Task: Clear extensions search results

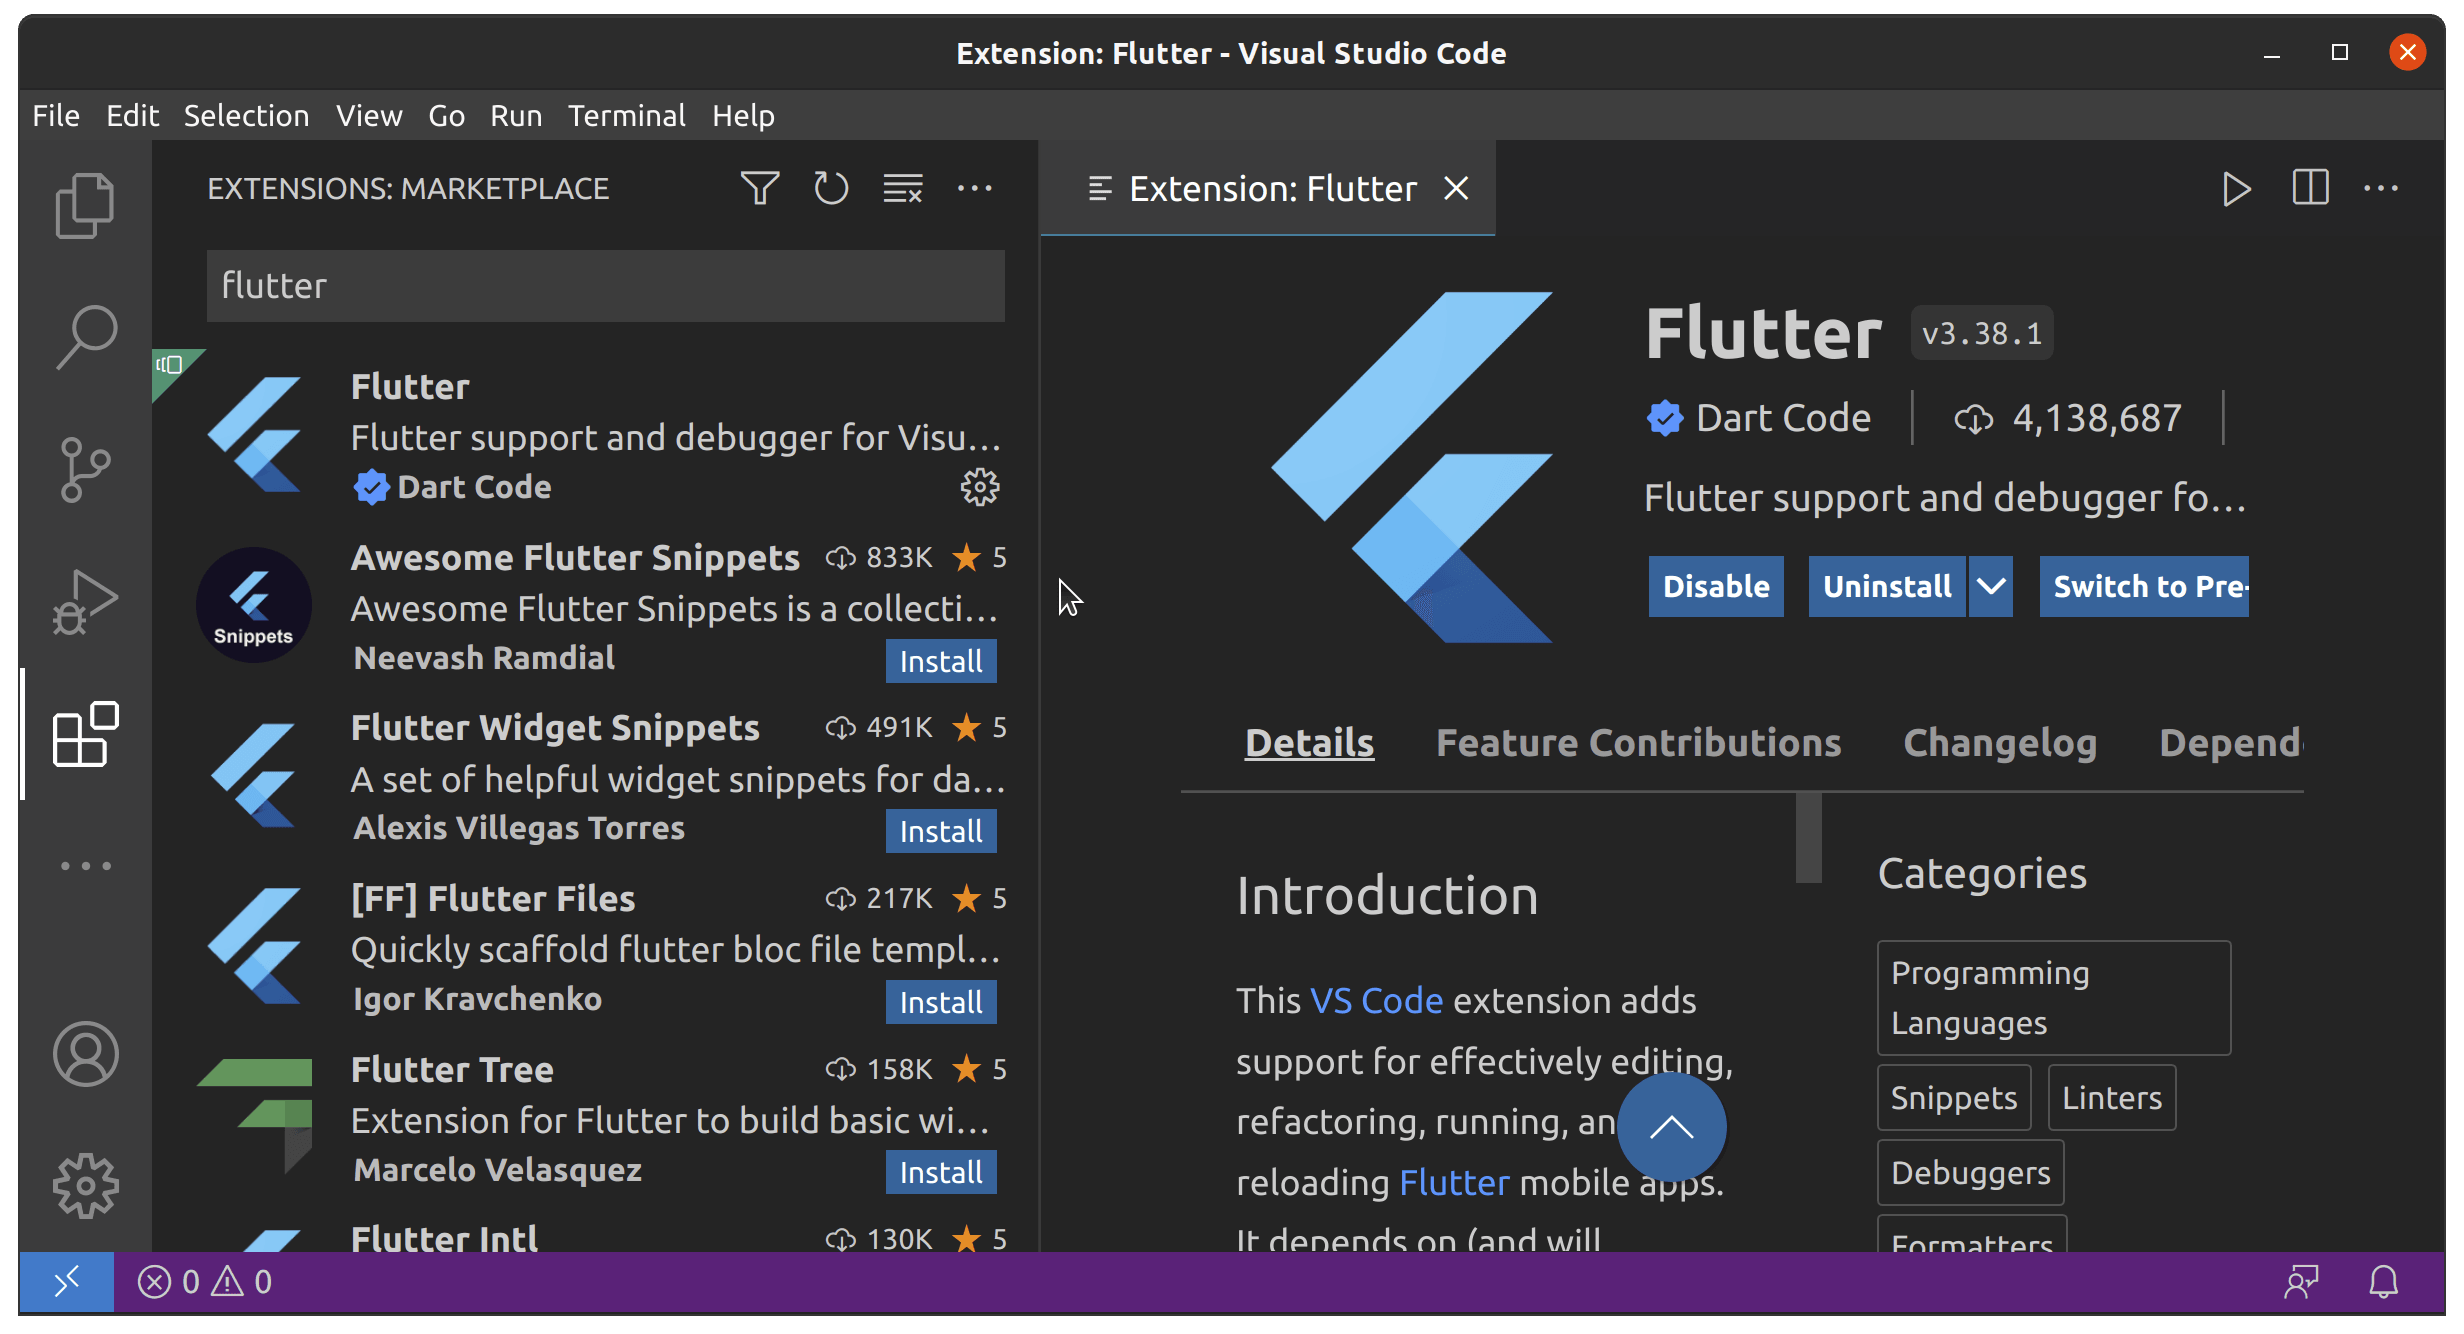Action: pos(902,188)
